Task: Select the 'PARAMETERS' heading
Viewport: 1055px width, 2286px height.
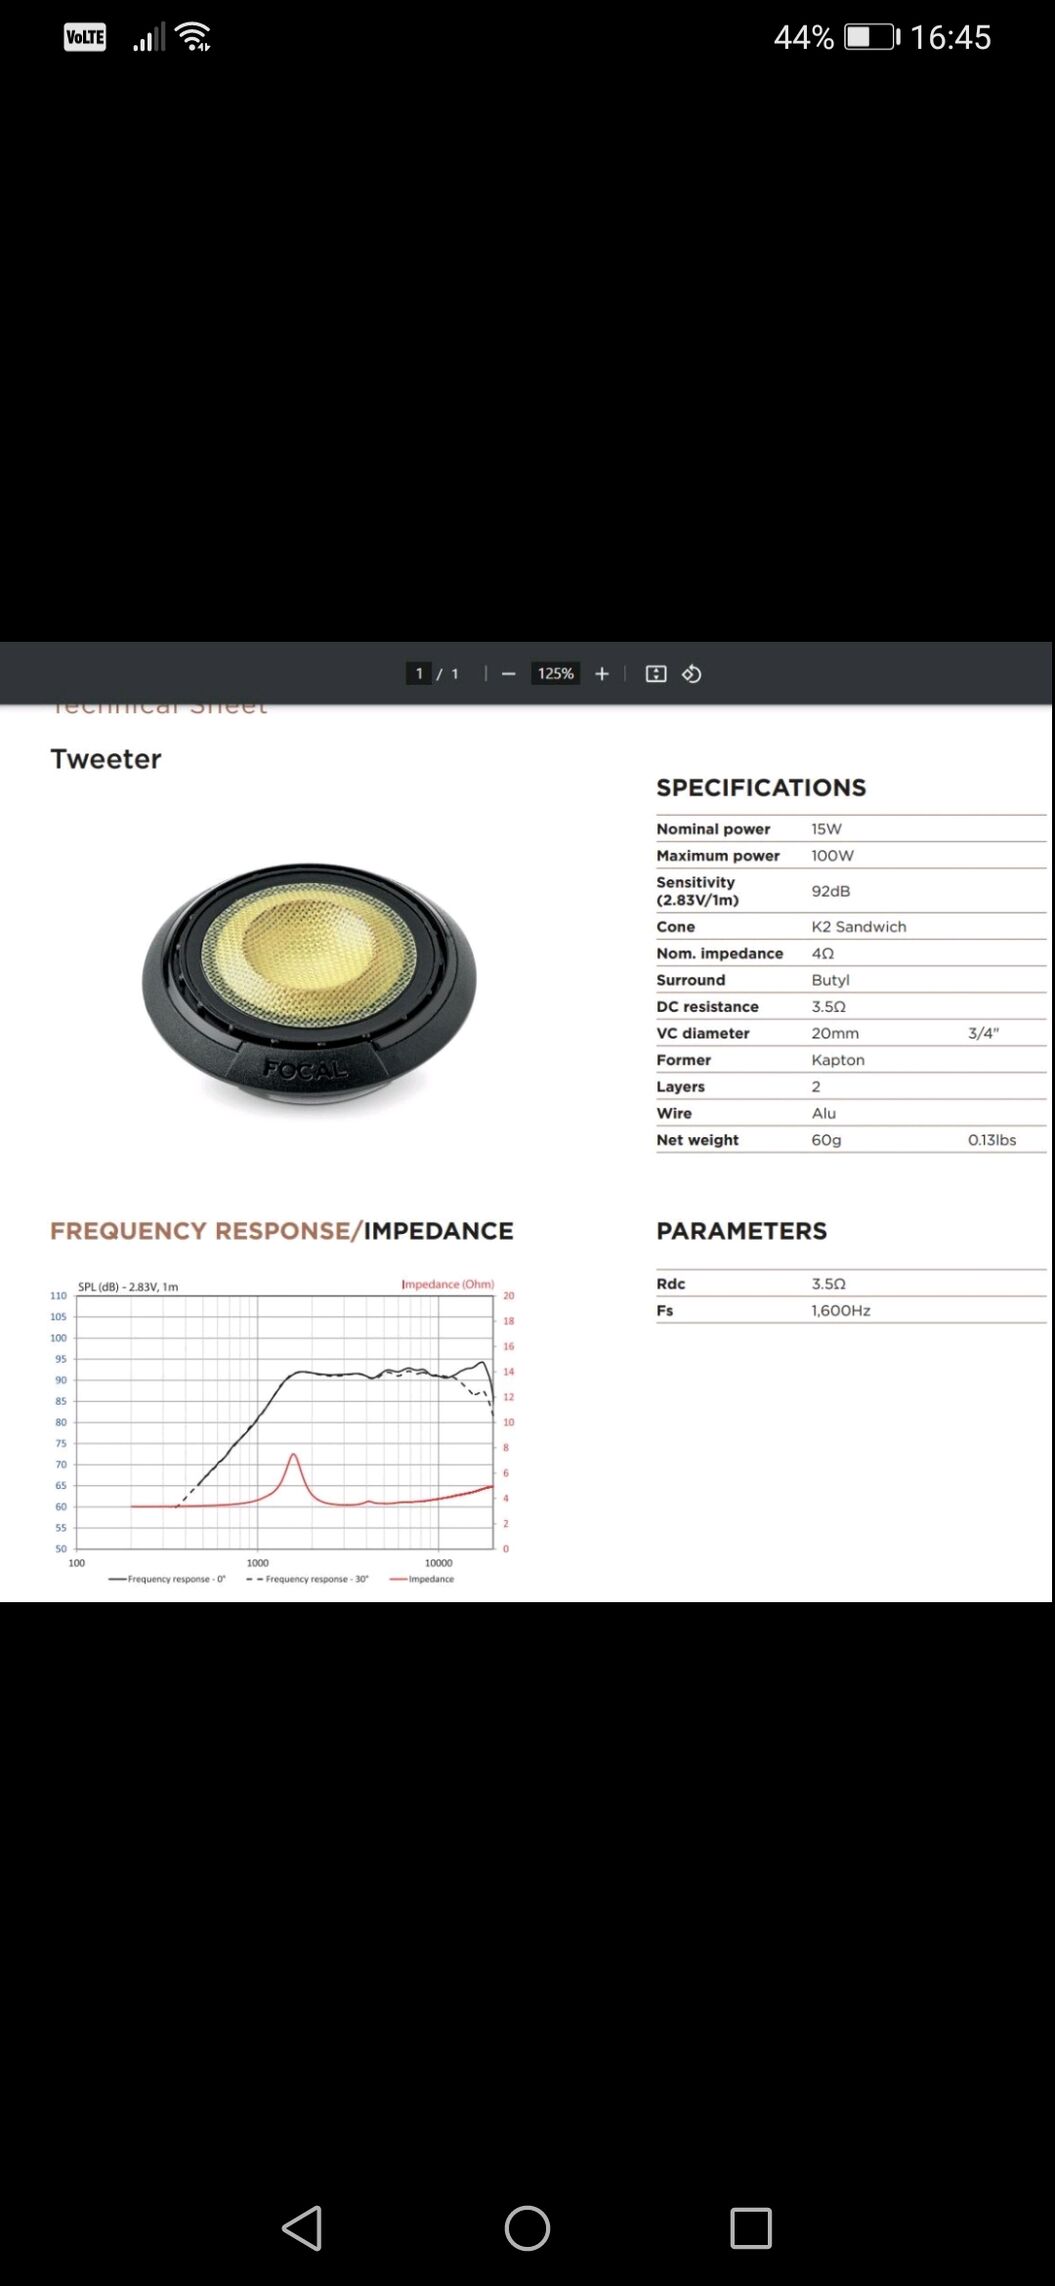Action: click(x=741, y=1231)
